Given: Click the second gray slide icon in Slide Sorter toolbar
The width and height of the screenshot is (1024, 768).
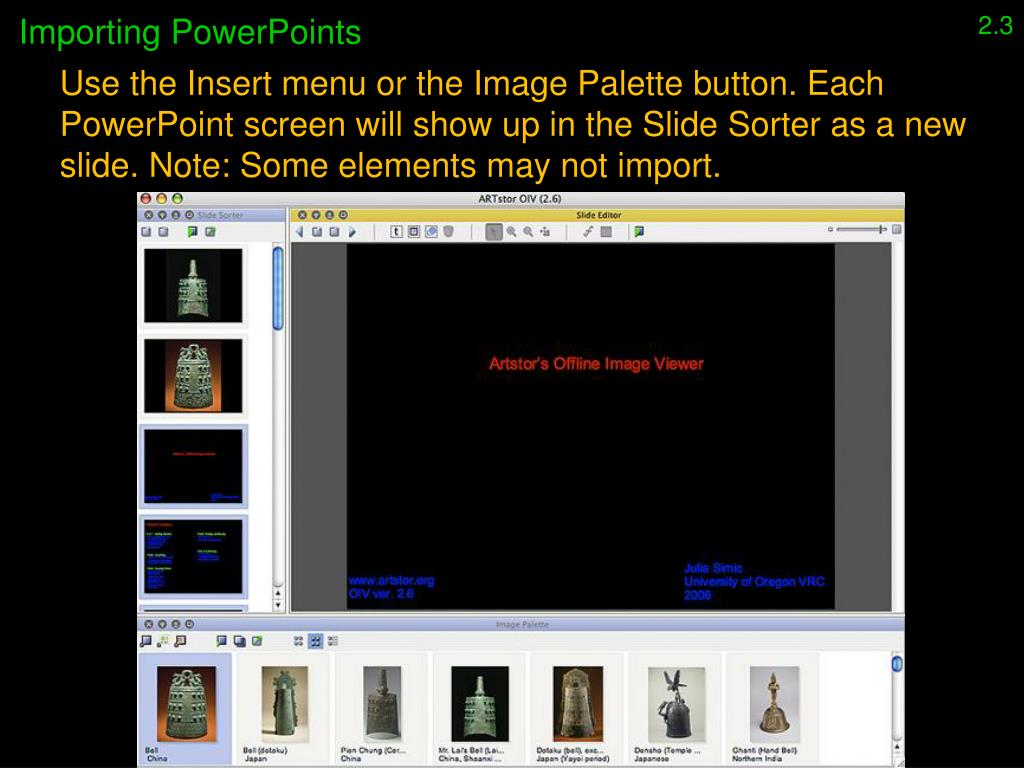Looking at the screenshot, I should [163, 232].
